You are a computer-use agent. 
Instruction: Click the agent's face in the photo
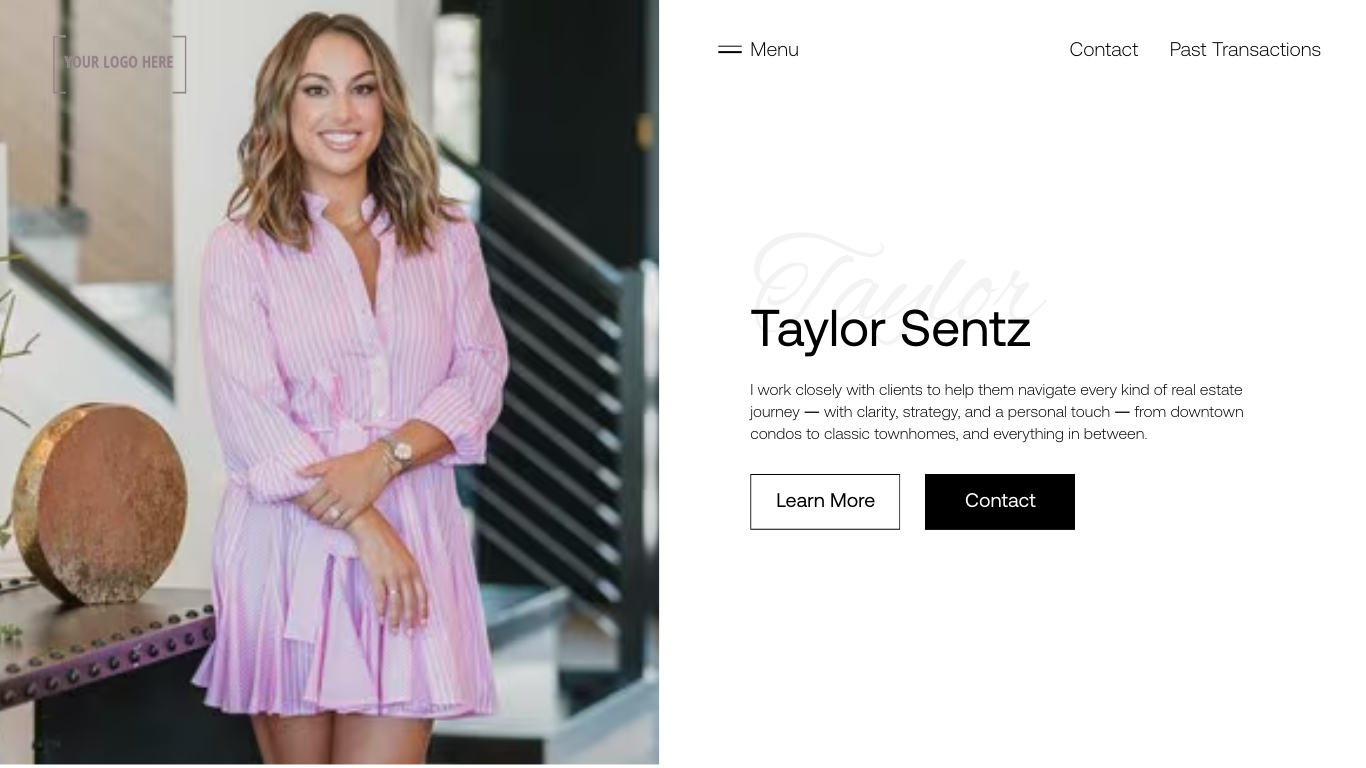click(x=337, y=112)
